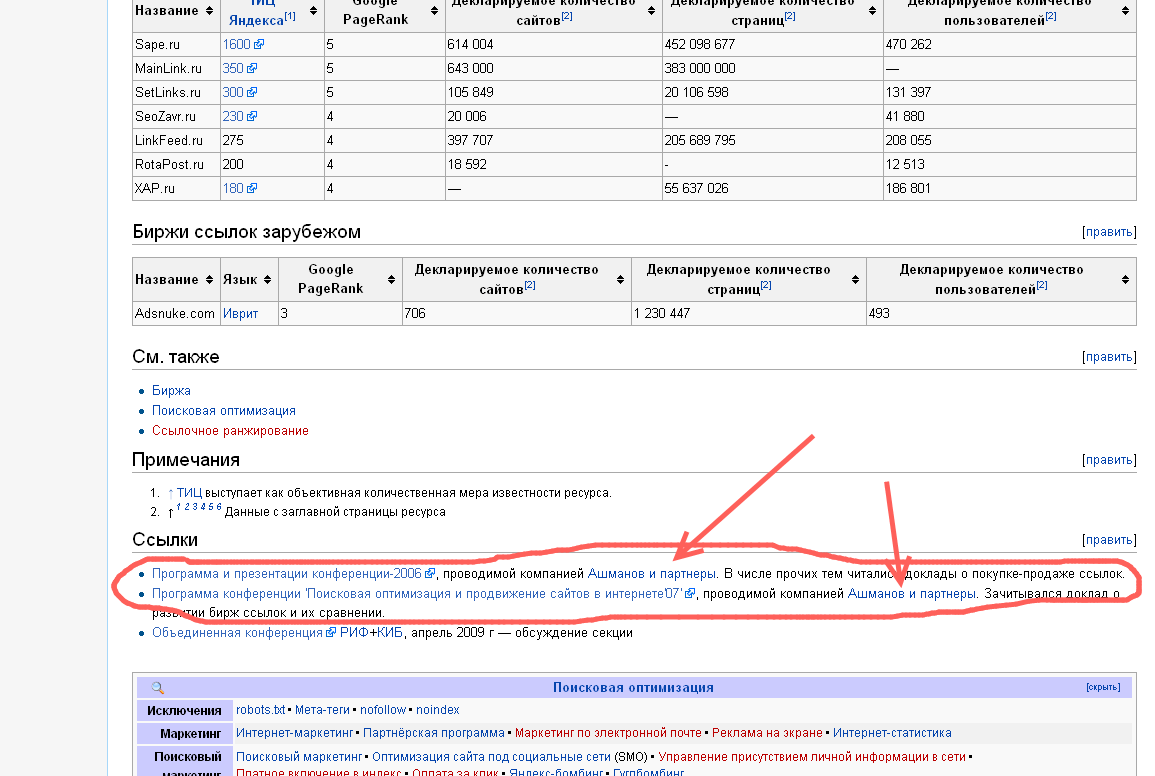The width and height of the screenshot is (1155, 776).
Task: Edit the Биржи ссылок зарубежом section
Action: (x=1109, y=232)
